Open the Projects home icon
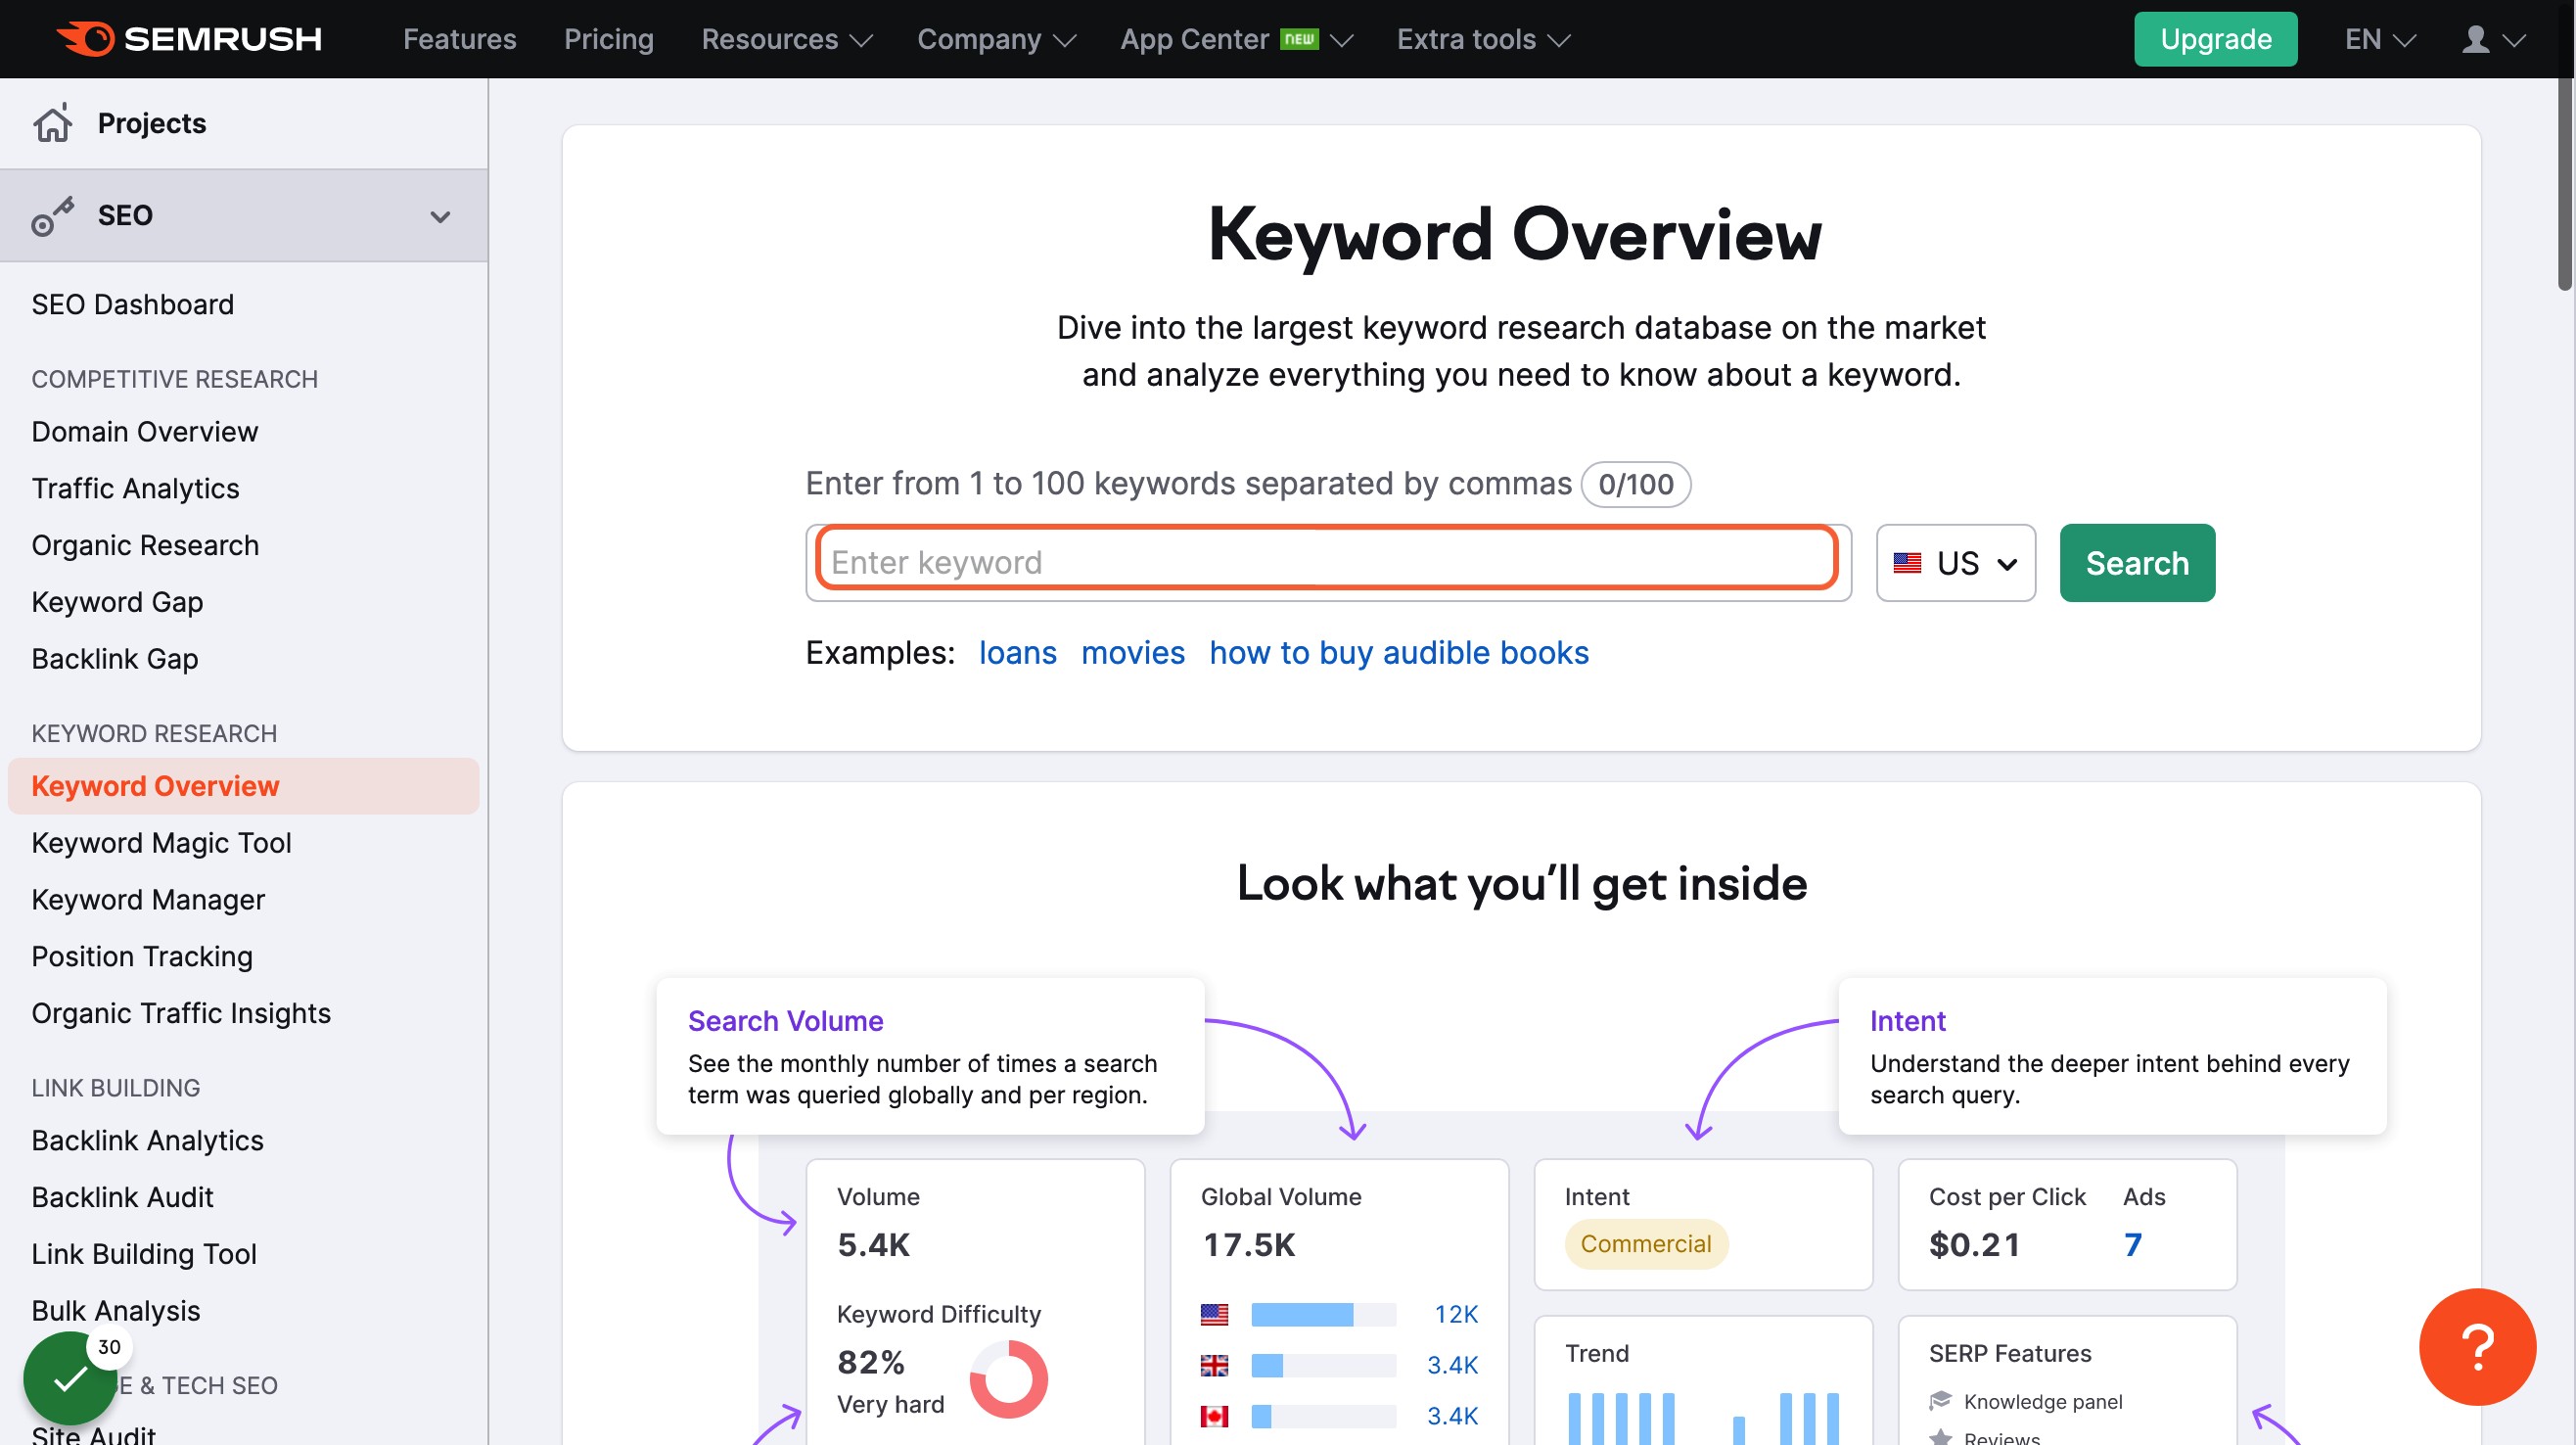Viewport: 2576px width, 1445px height. pos(52,123)
